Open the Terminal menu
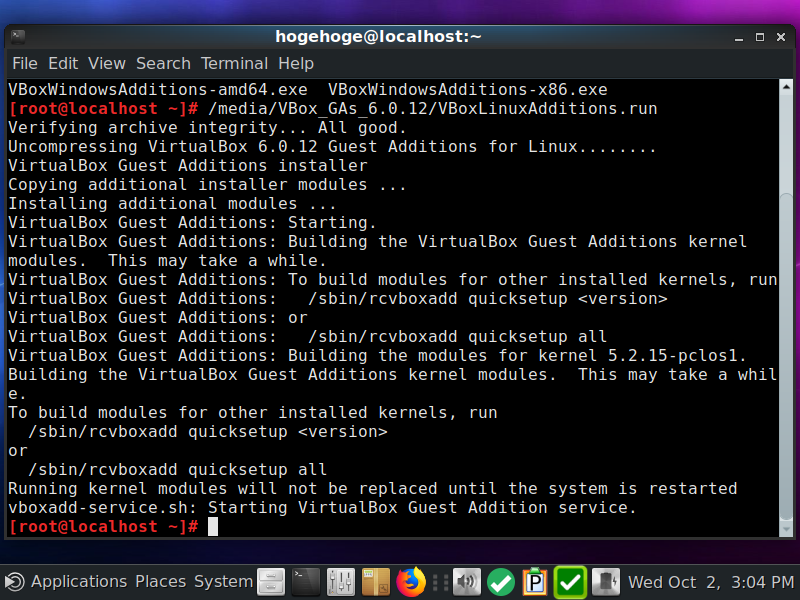The height and width of the screenshot is (600, 800). pyautogui.click(x=234, y=64)
